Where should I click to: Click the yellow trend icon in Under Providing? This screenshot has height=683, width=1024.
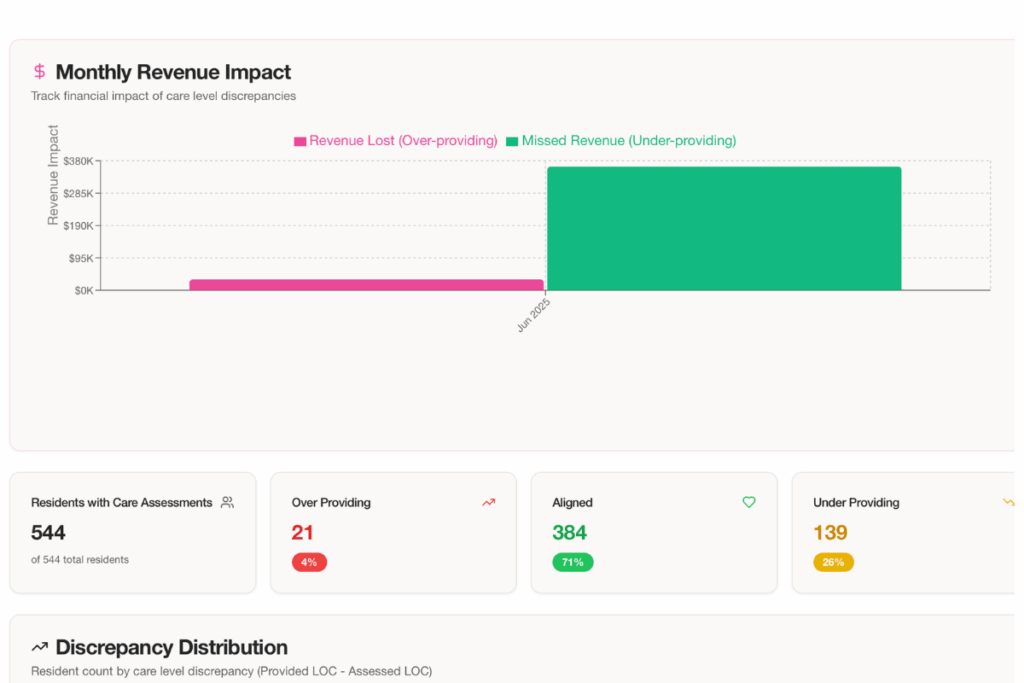1008,503
